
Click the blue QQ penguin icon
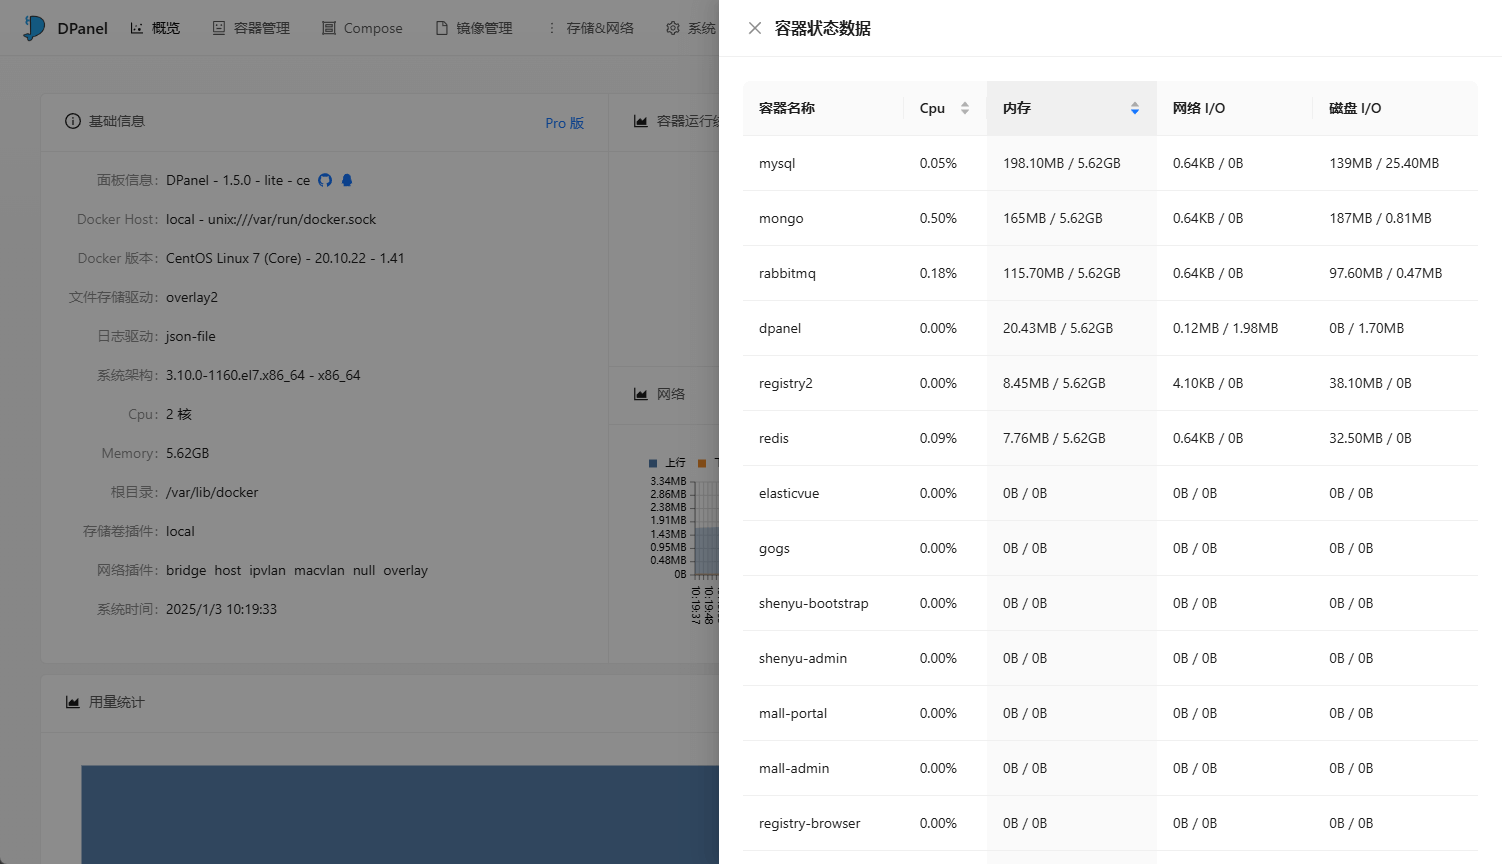(x=347, y=180)
